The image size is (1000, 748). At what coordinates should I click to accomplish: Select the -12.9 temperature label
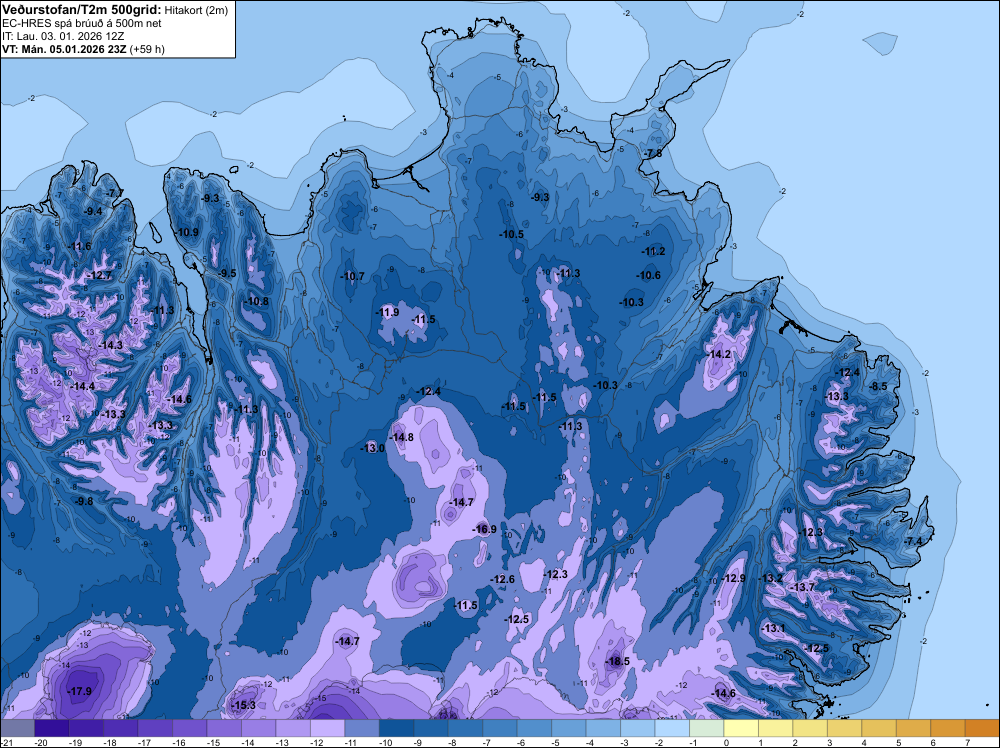pyautogui.click(x=733, y=578)
